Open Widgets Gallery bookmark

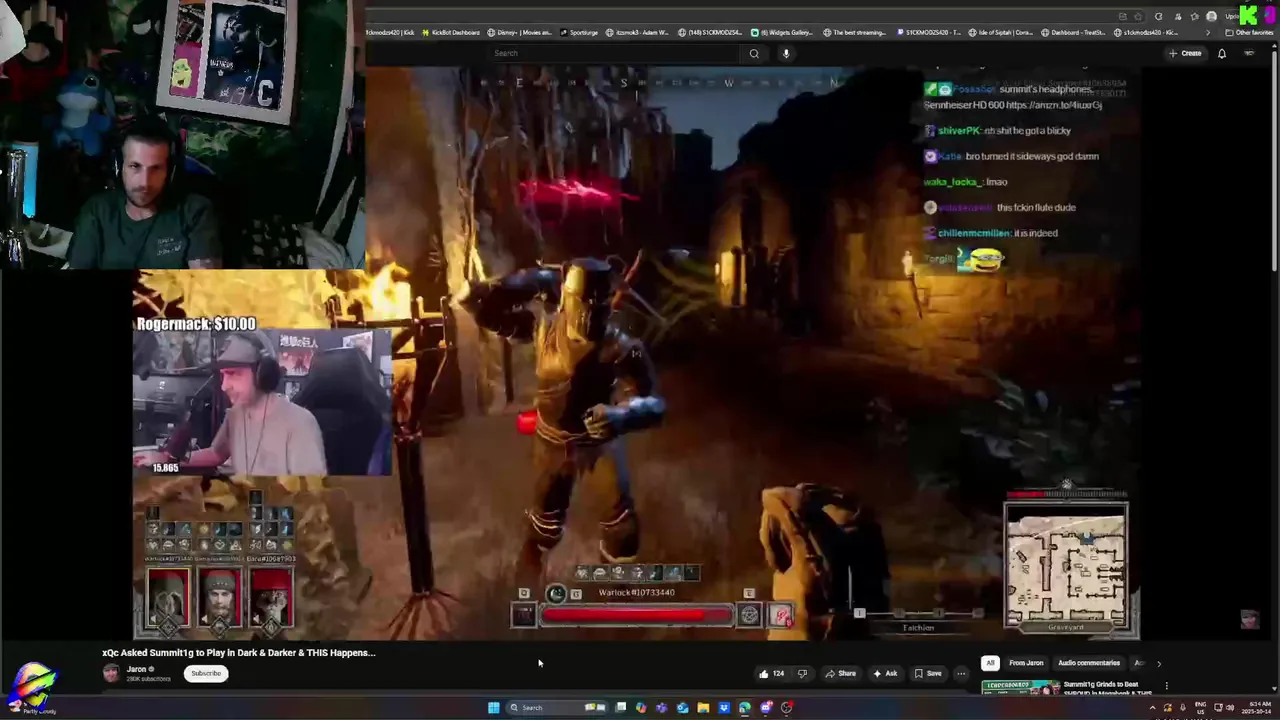(x=781, y=32)
